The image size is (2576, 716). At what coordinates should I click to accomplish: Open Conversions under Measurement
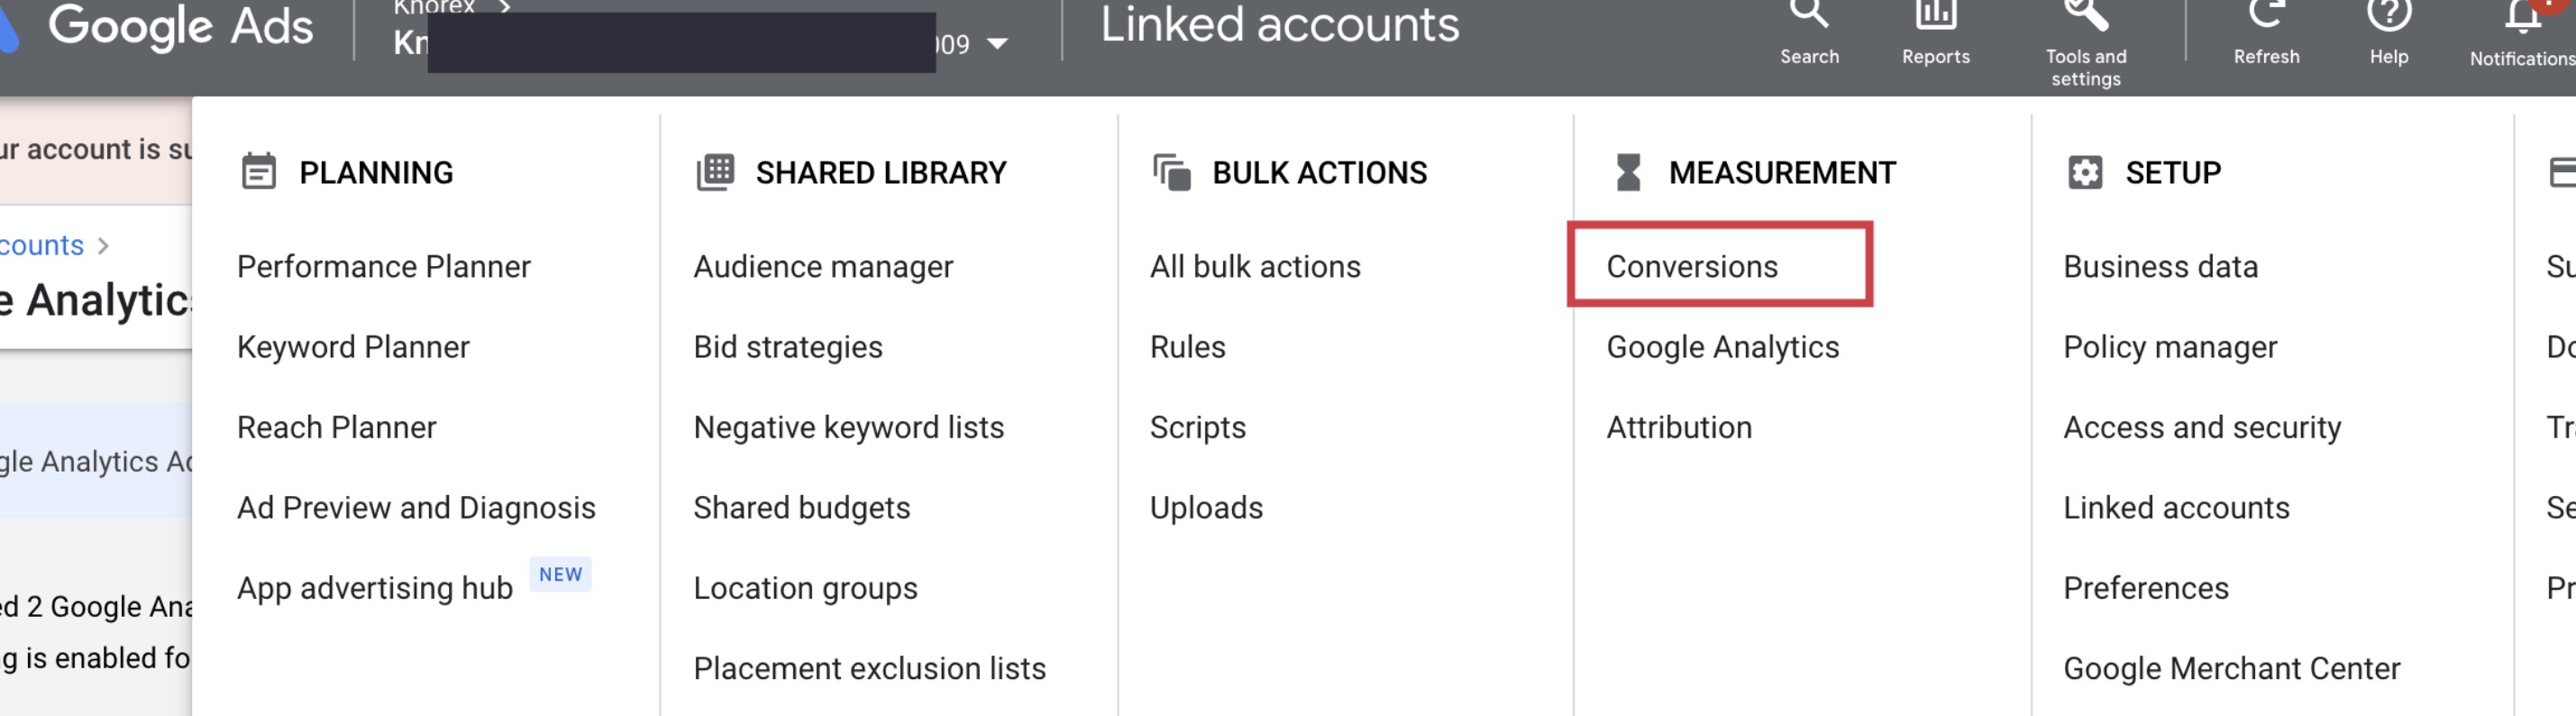(1692, 266)
